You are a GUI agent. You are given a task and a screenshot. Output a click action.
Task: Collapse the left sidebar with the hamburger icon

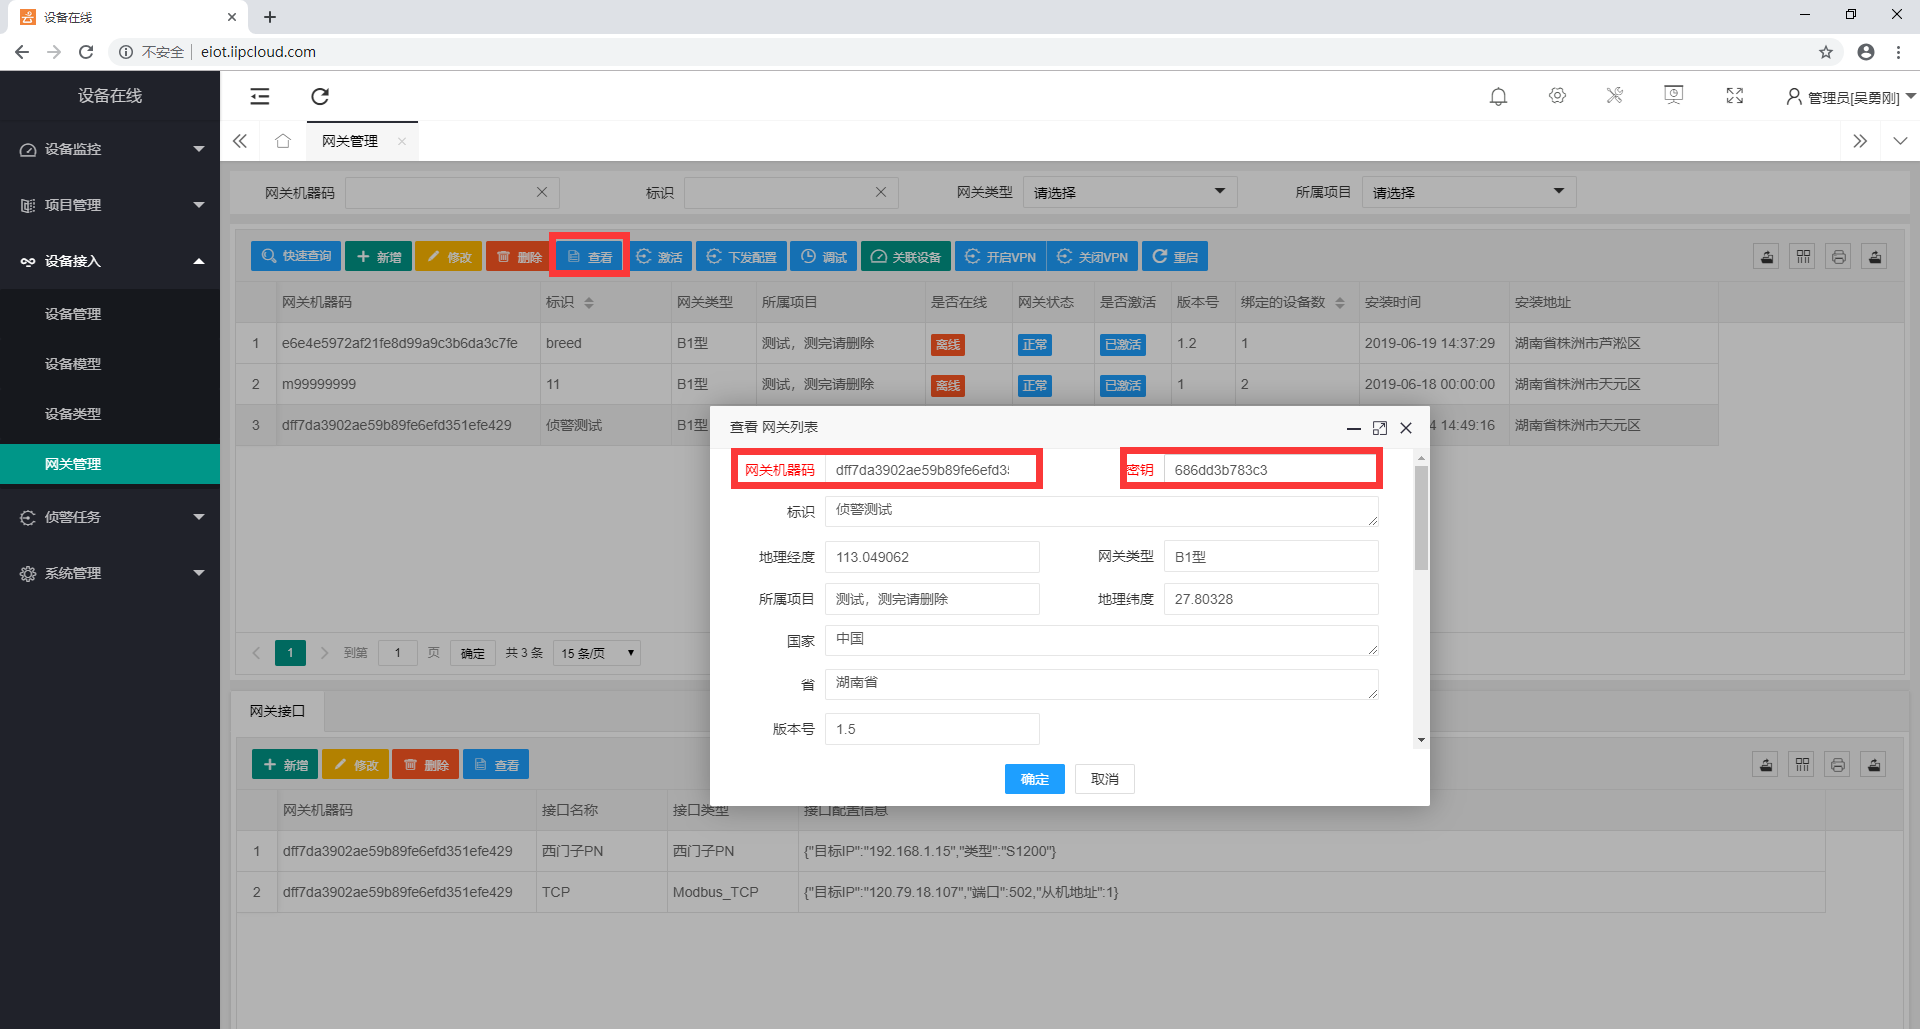pos(260,96)
